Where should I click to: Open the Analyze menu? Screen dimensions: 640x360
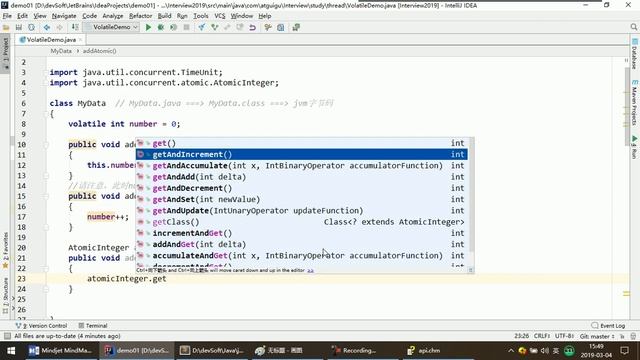113,16
